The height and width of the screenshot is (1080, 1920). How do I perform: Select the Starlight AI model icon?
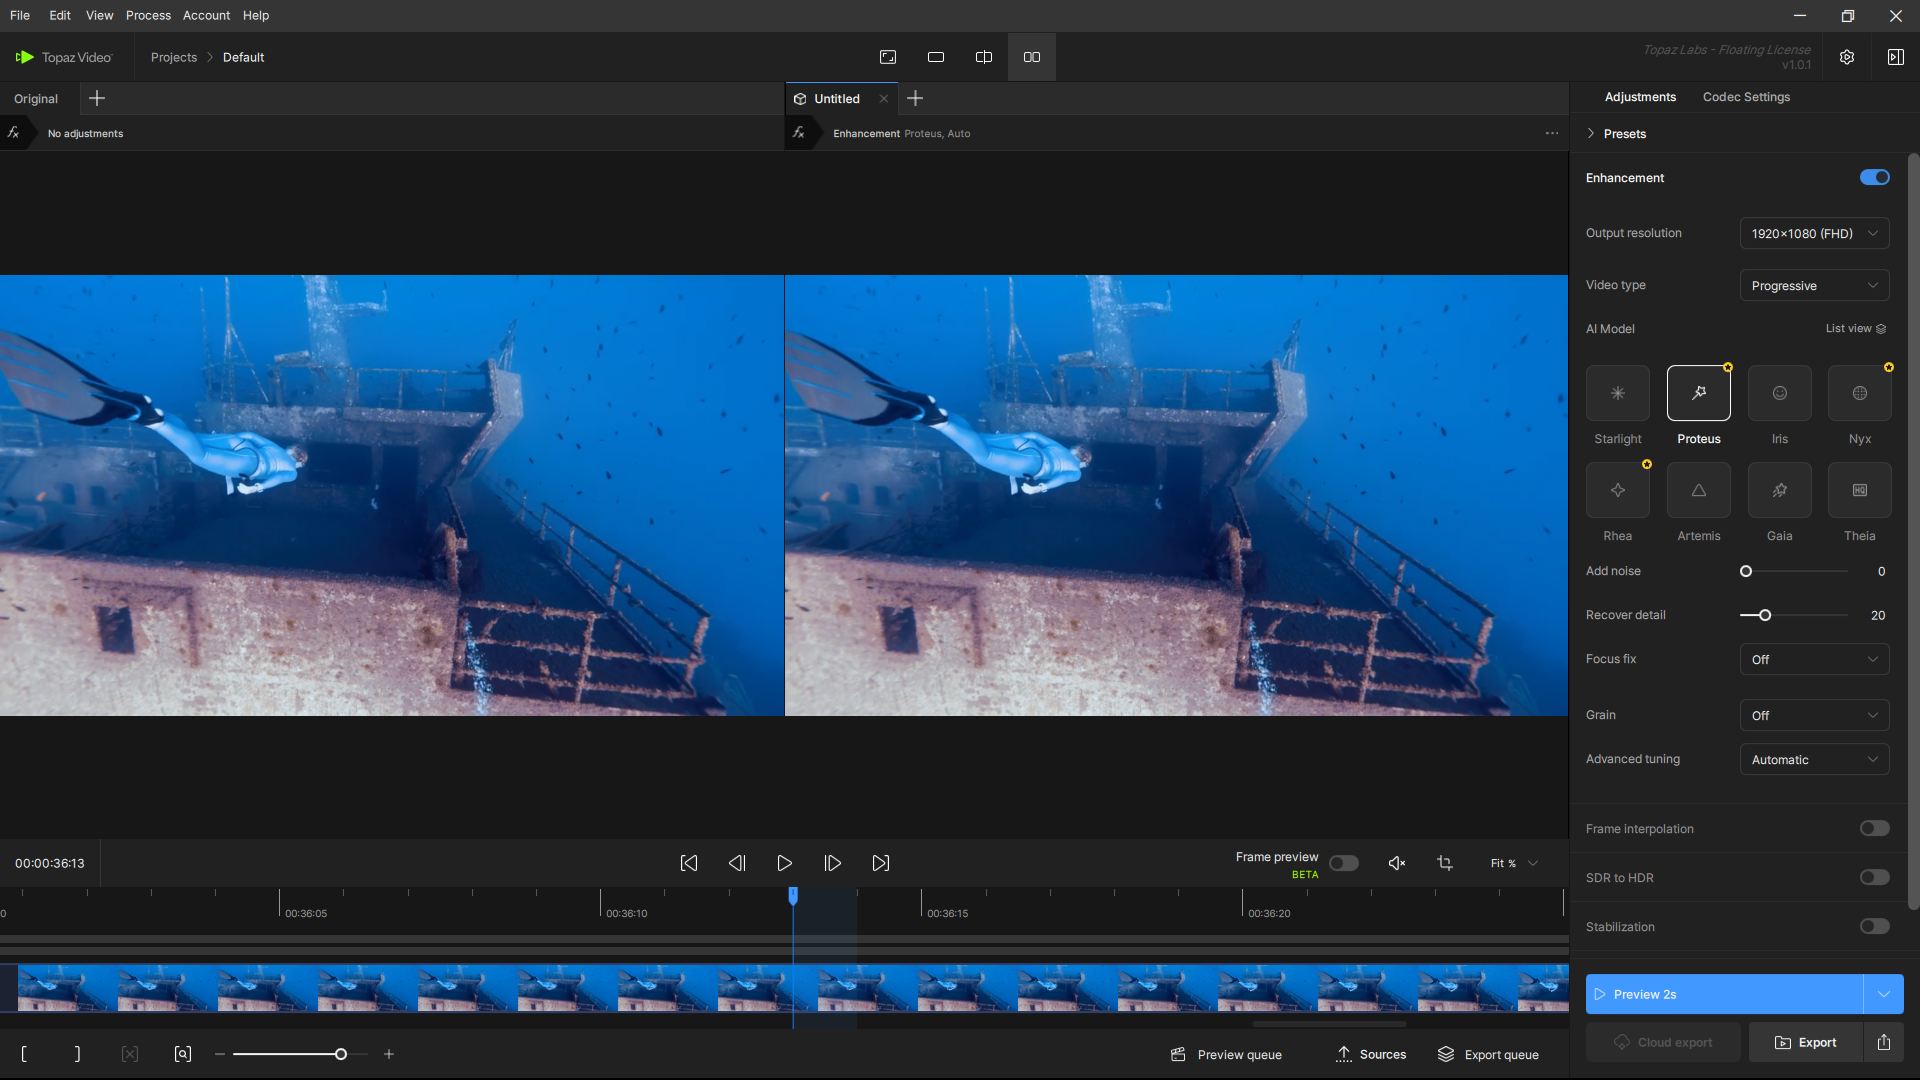pyautogui.click(x=1617, y=393)
